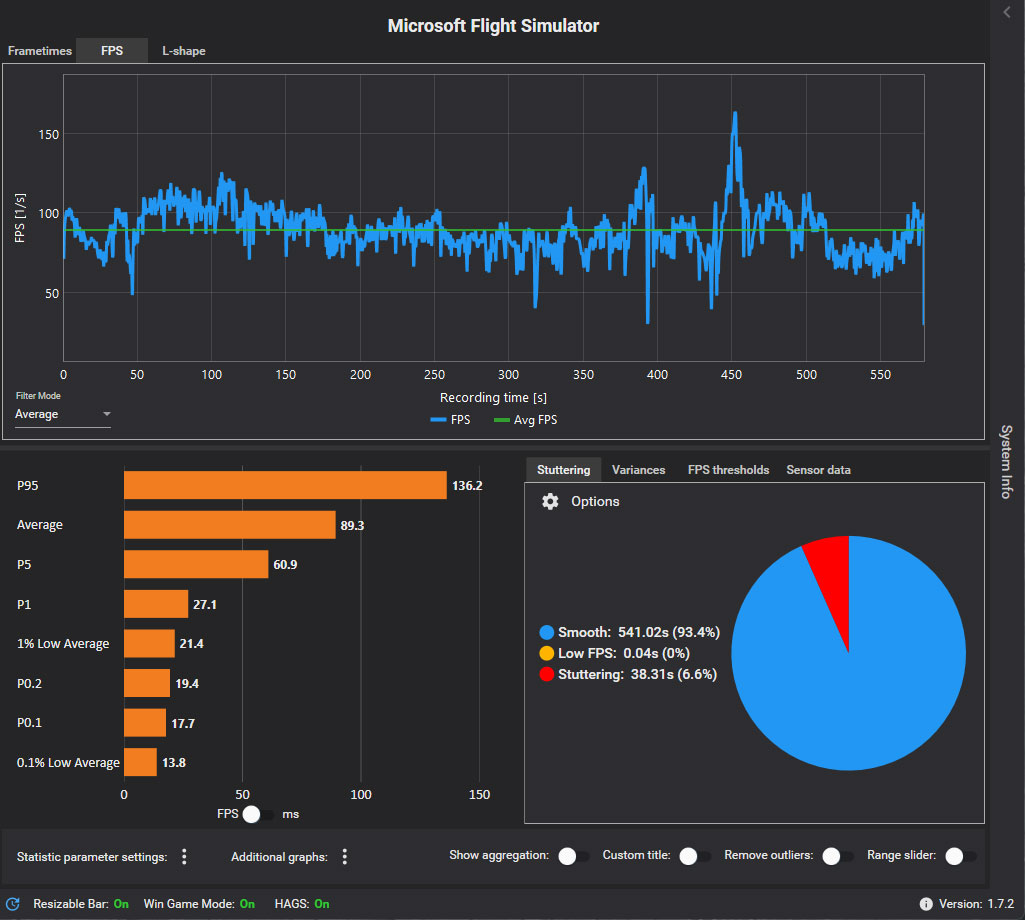Toggle Show aggregation switch
1025x920 pixels.
click(x=573, y=856)
